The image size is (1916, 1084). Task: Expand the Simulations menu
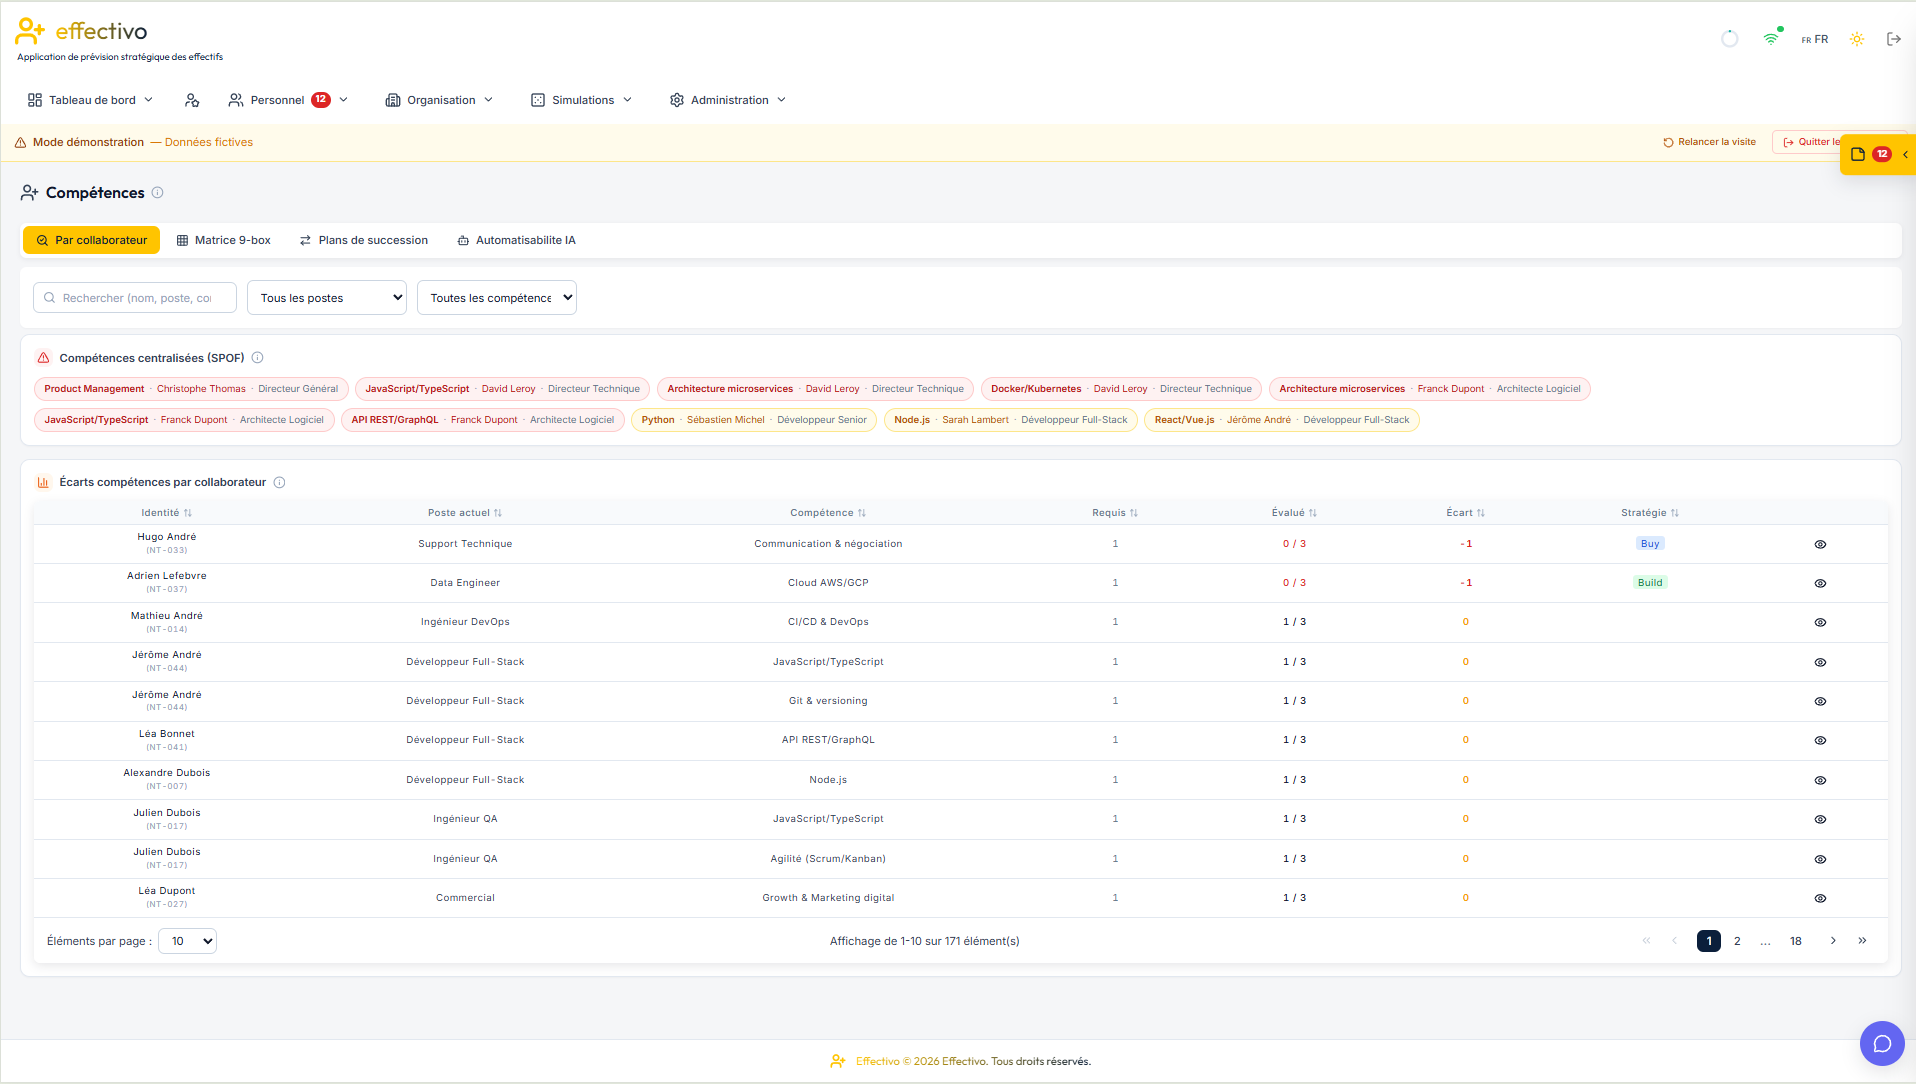point(582,100)
